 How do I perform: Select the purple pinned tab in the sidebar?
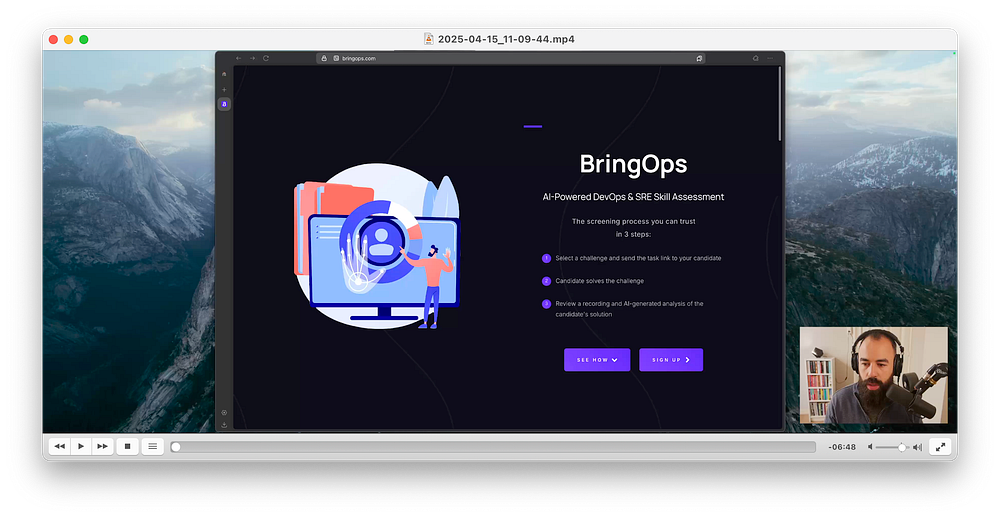coord(224,104)
